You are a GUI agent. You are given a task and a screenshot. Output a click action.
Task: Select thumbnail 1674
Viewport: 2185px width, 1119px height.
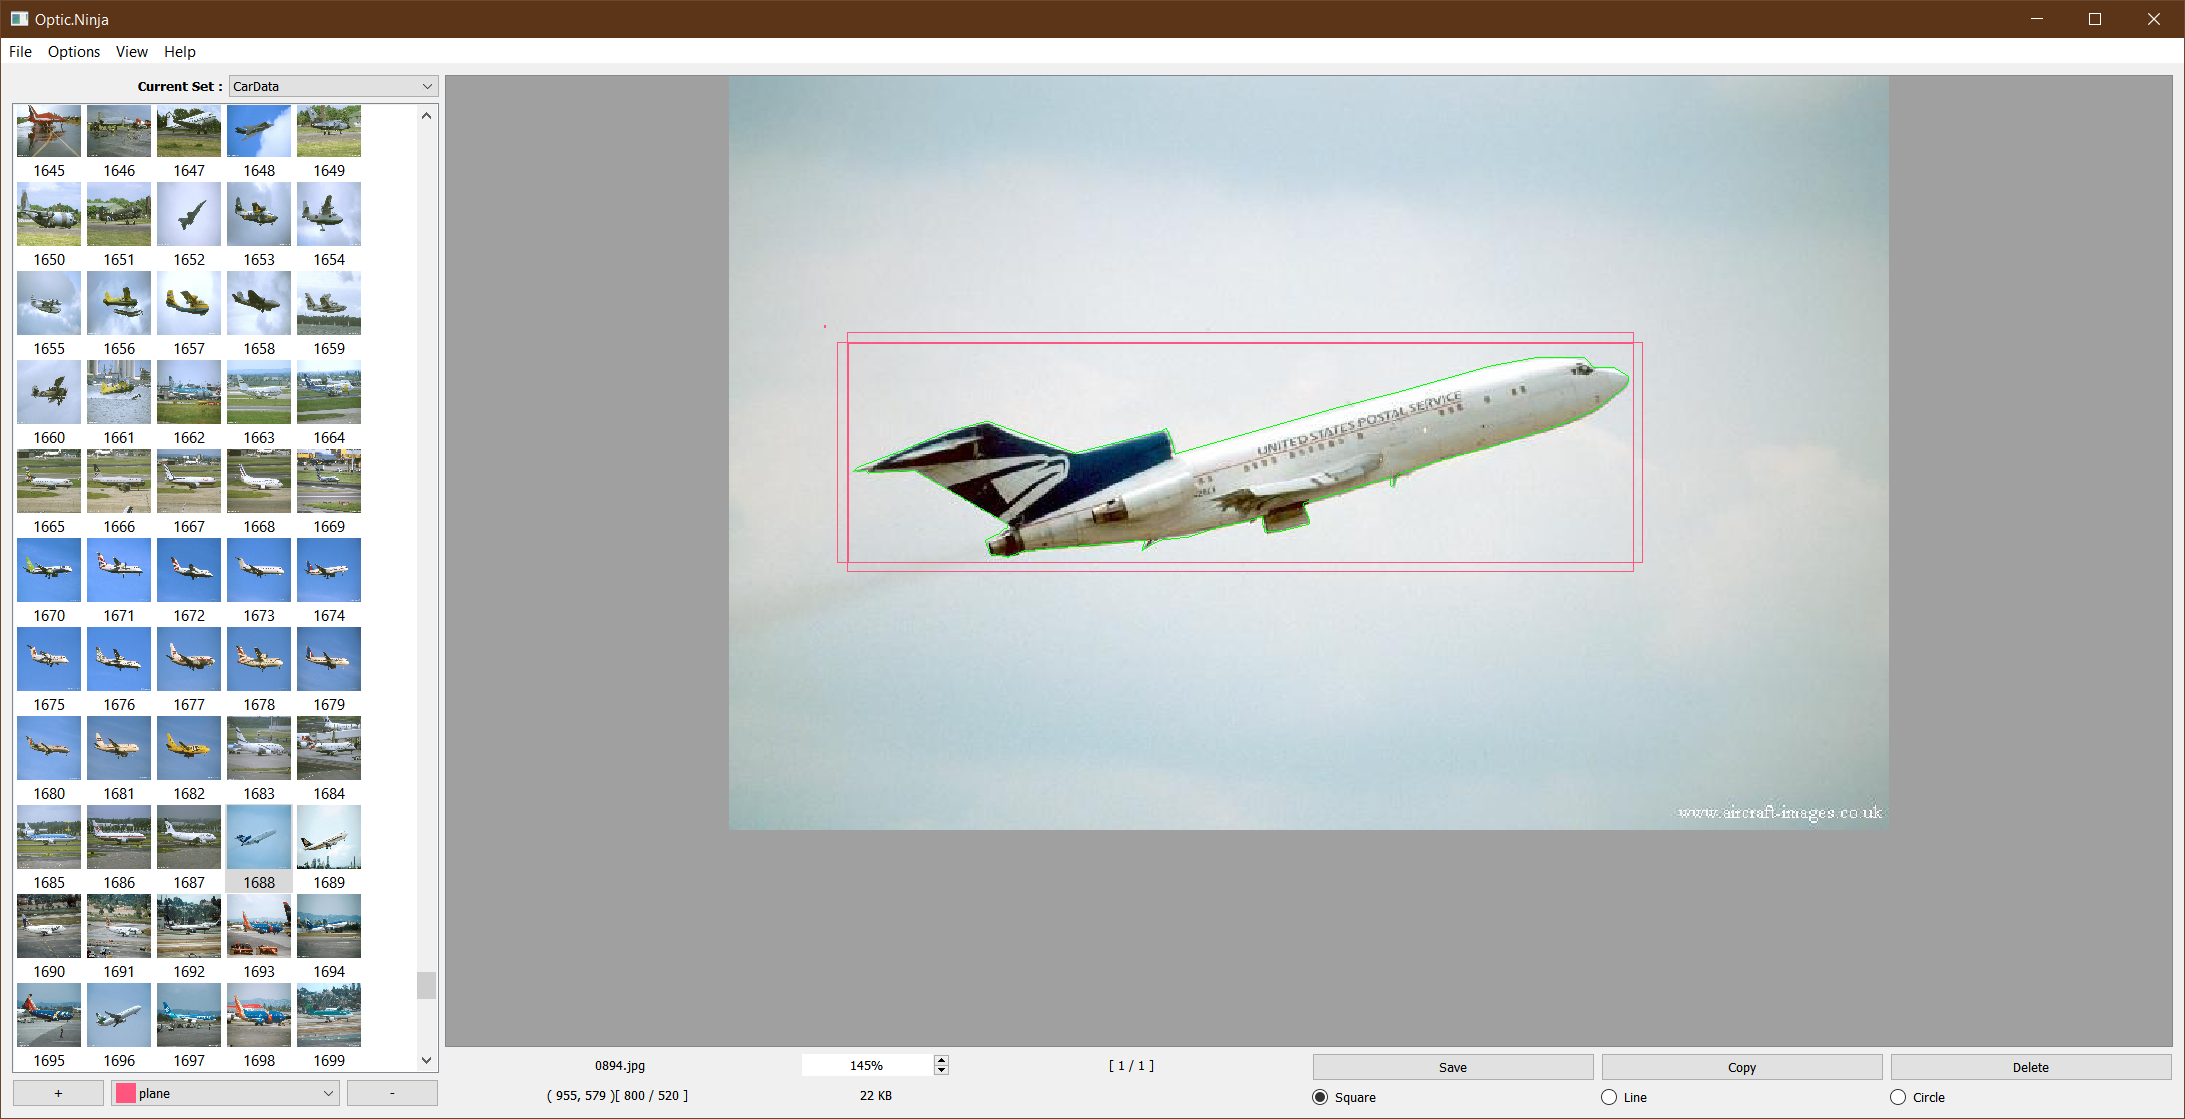329,570
